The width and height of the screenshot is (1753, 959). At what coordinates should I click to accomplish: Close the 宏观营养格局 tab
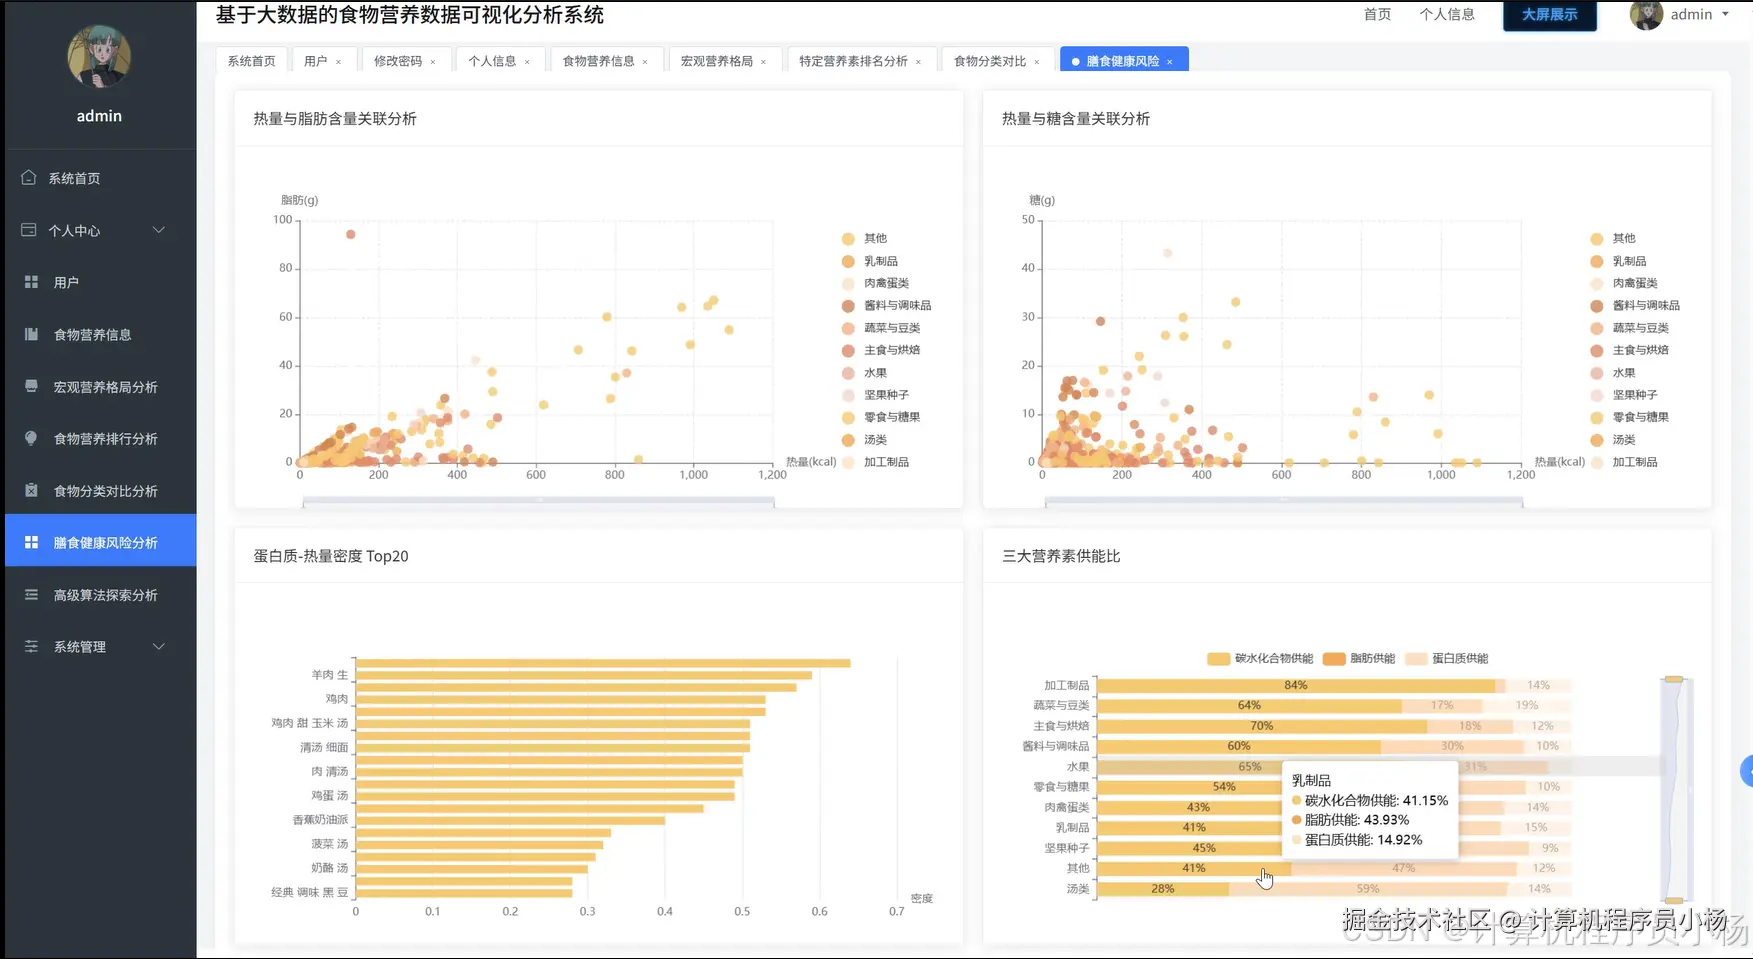763,62
